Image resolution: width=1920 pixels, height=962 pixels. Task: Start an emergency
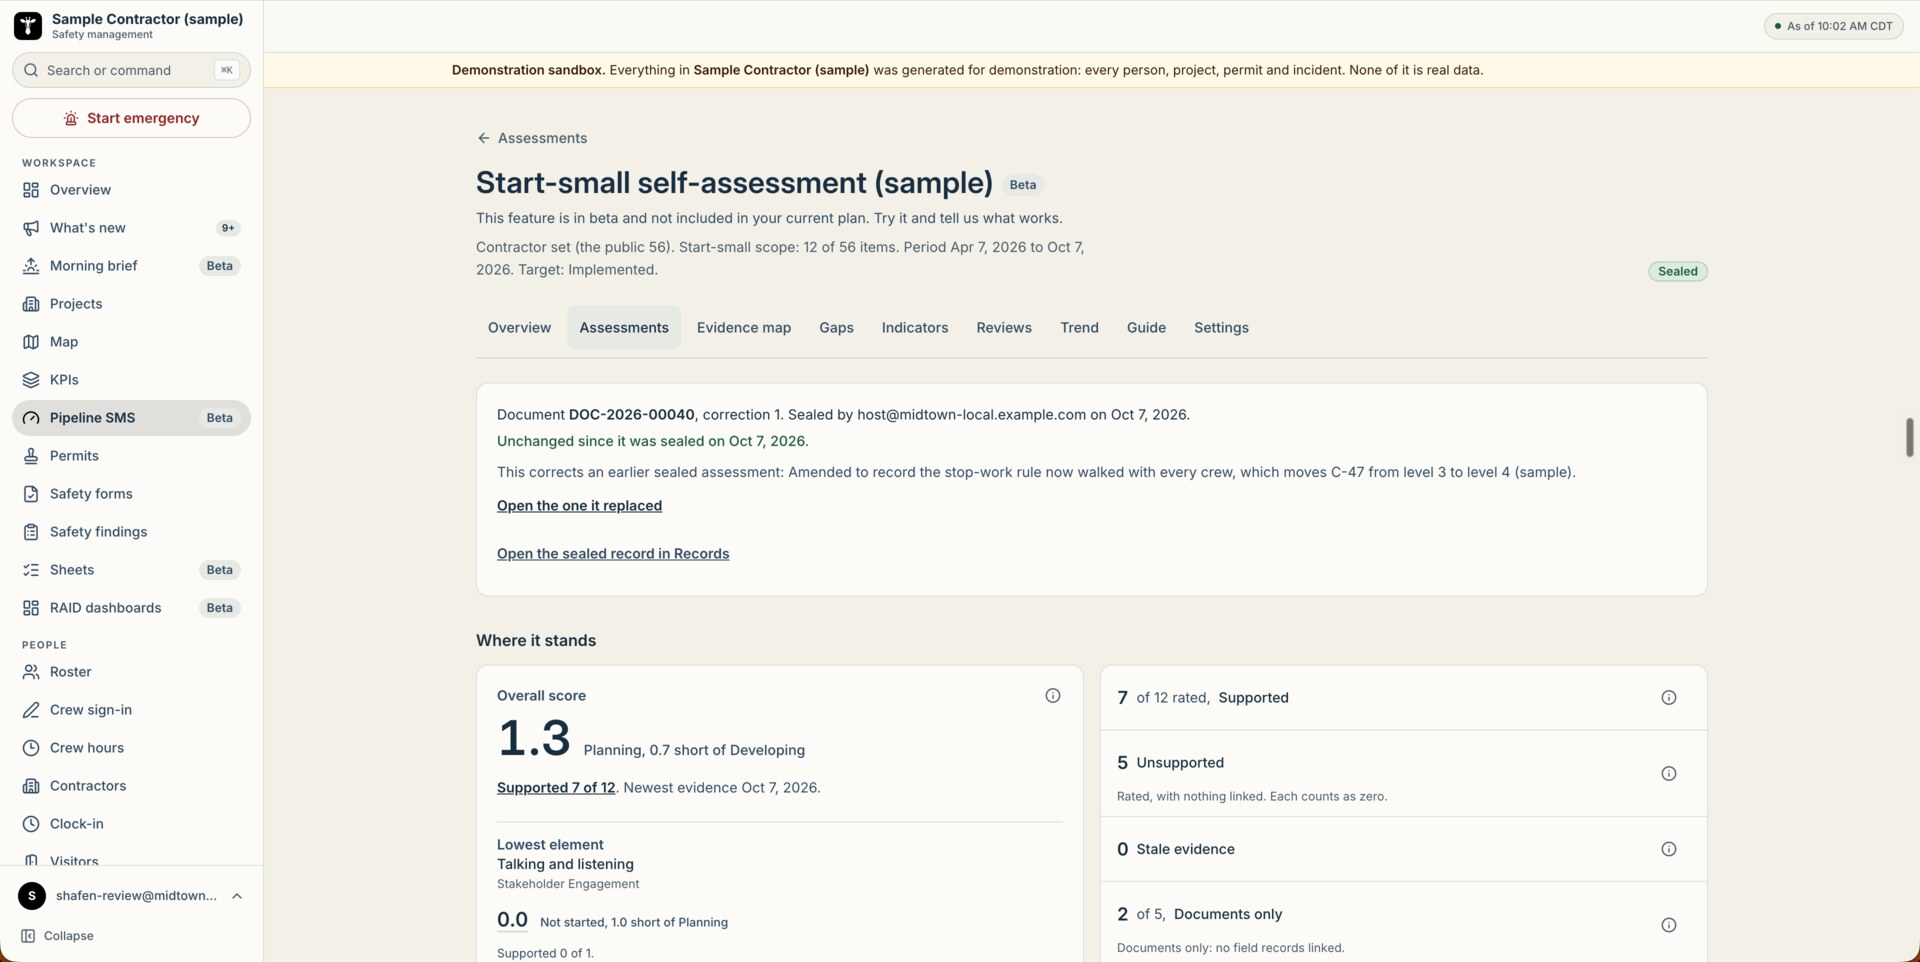[x=132, y=118]
